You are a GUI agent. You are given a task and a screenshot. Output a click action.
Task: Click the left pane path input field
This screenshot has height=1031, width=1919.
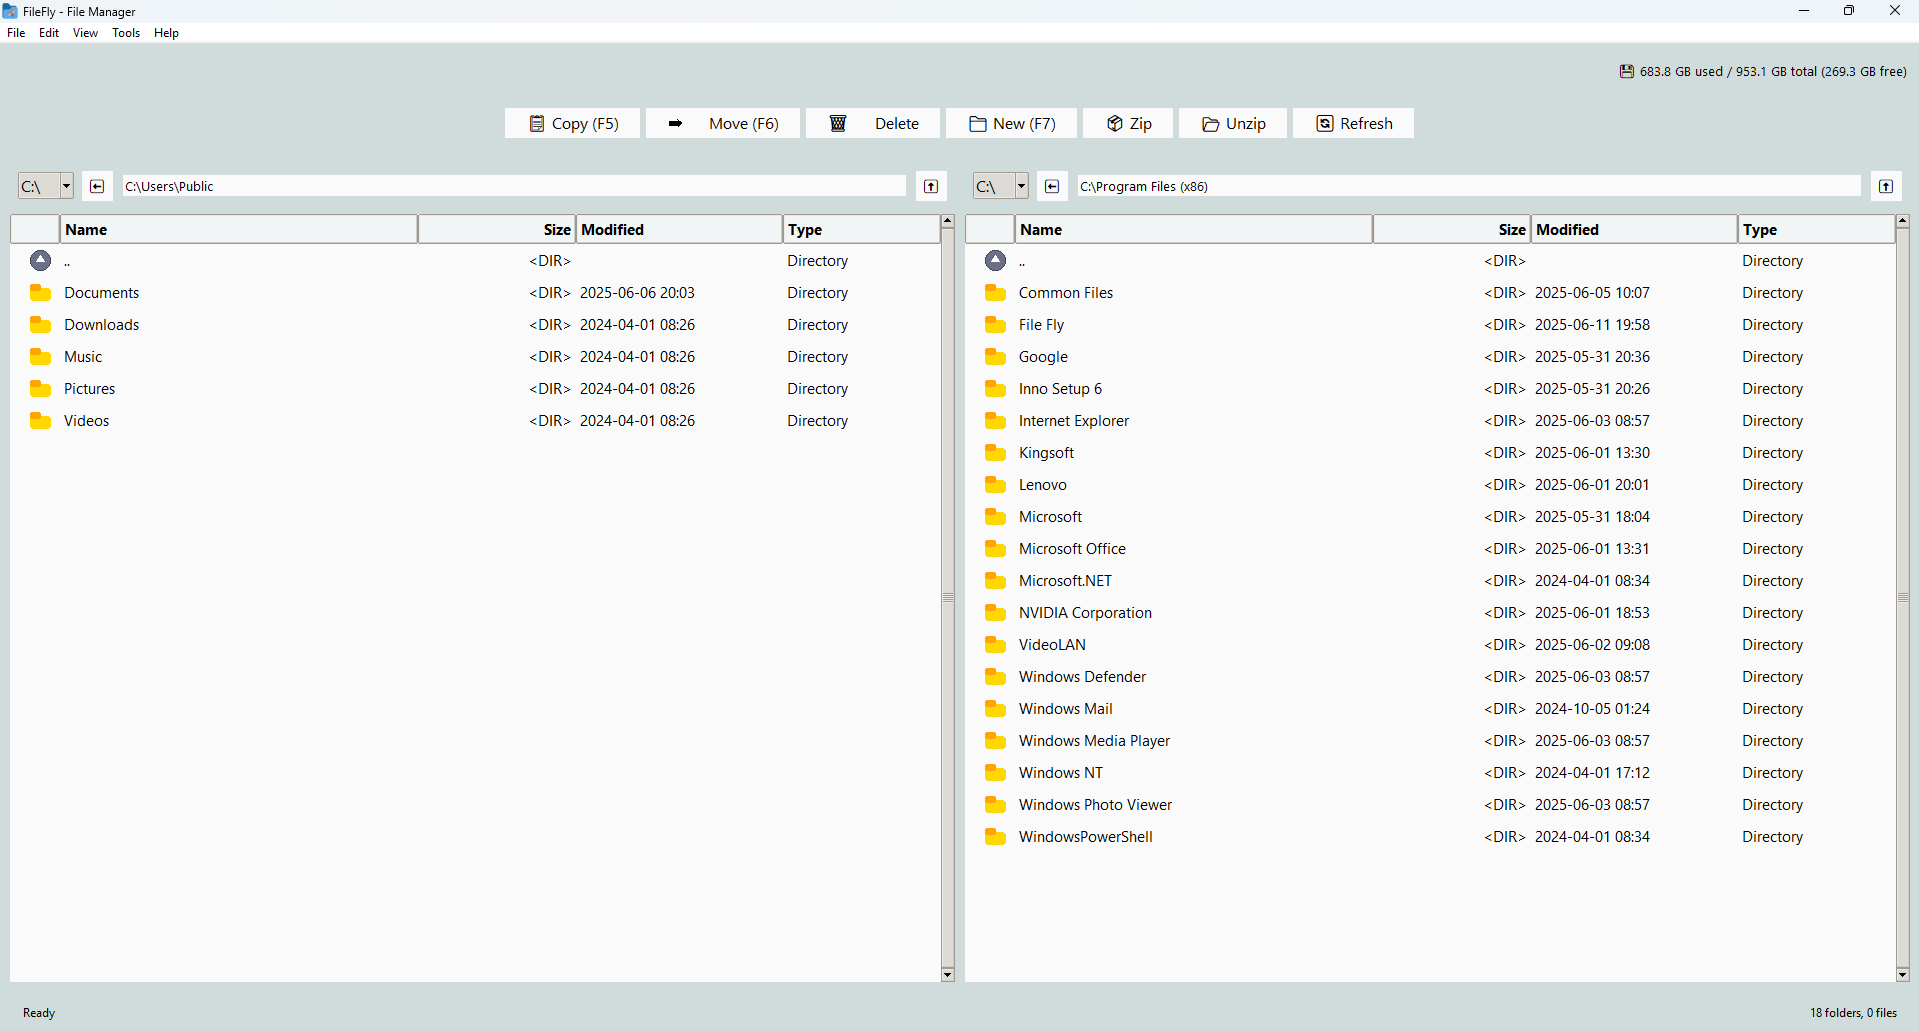pyautogui.click(x=513, y=186)
